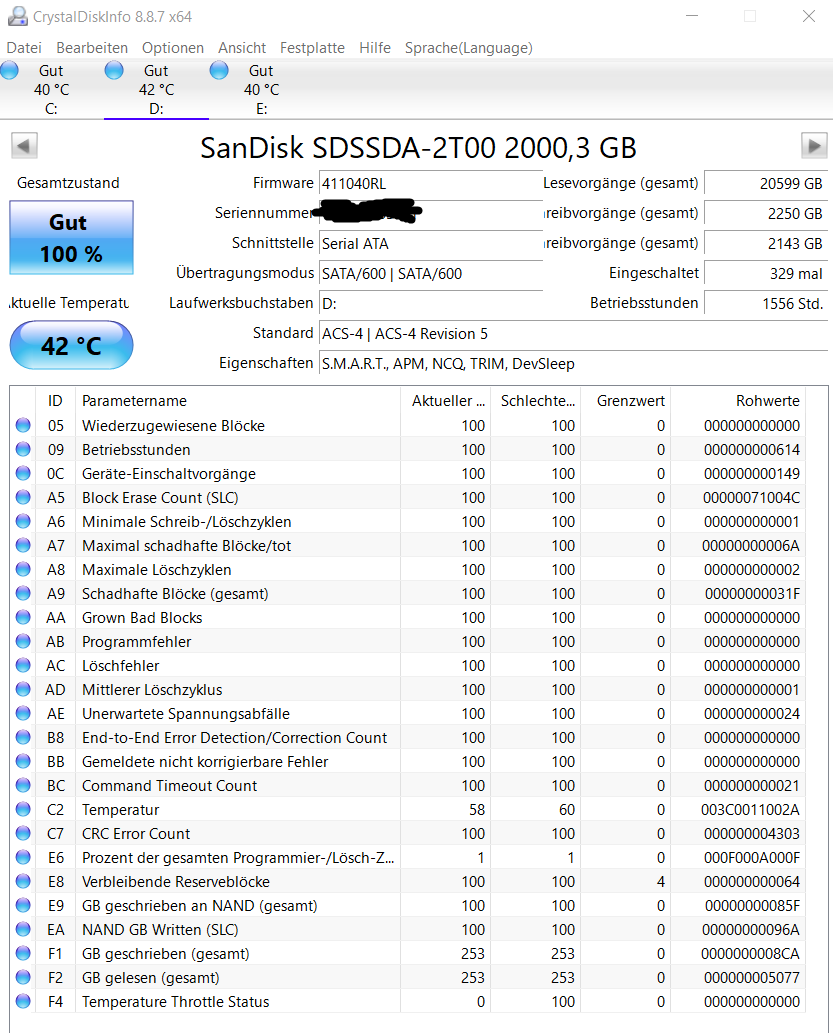Click status icon for GB geschrieben an NAND
833x1033 pixels.
click(23, 905)
